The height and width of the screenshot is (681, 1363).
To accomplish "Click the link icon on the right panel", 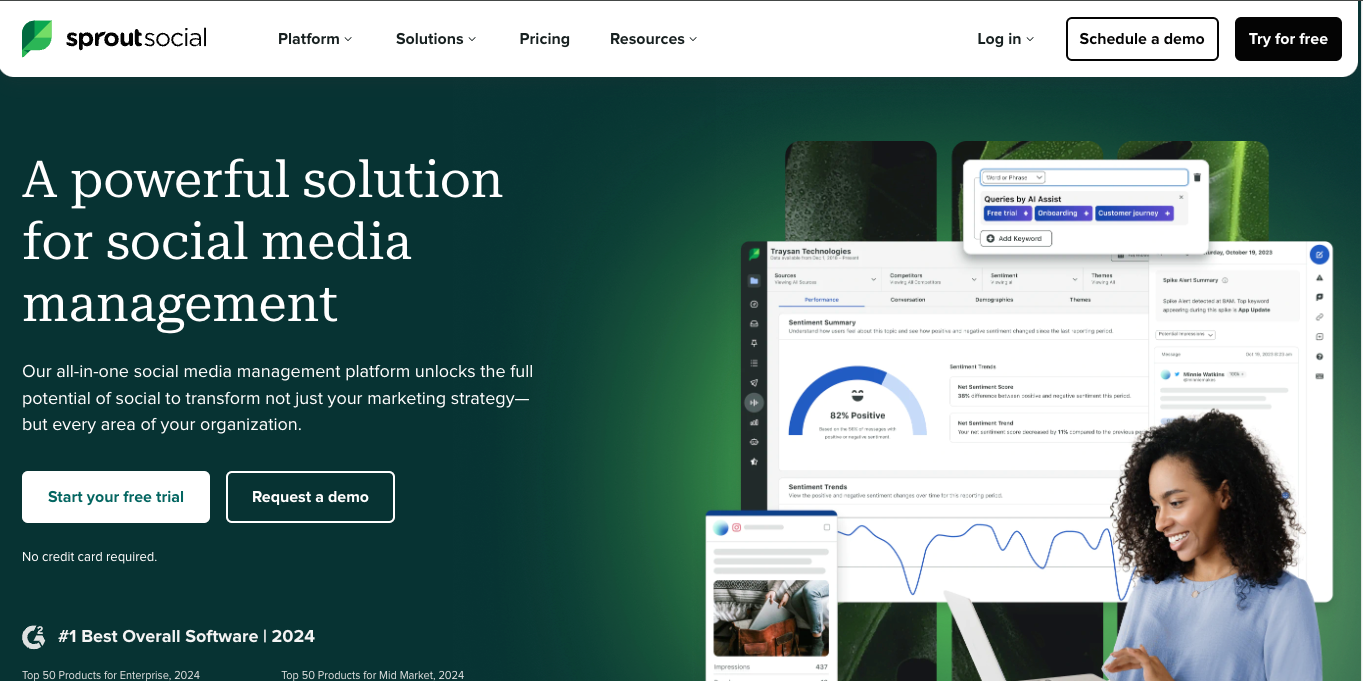I will [1318, 317].
